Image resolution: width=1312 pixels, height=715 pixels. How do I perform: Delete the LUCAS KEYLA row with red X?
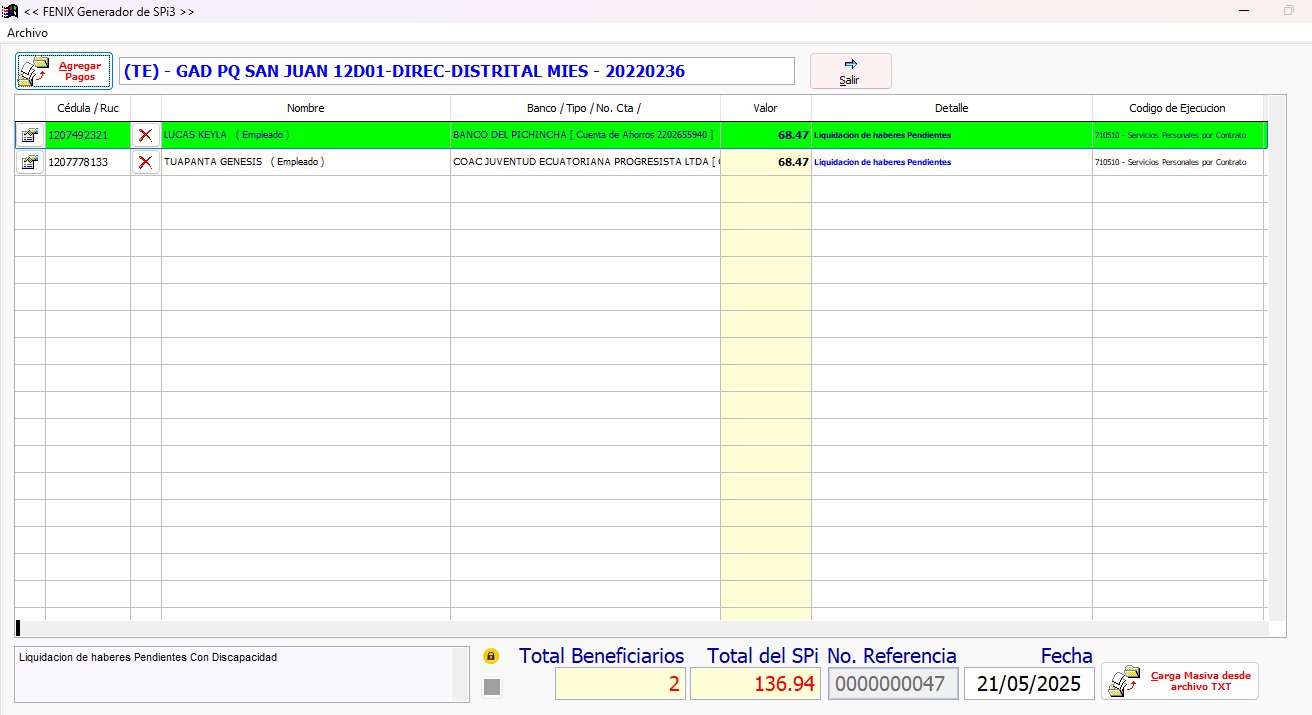(x=146, y=135)
